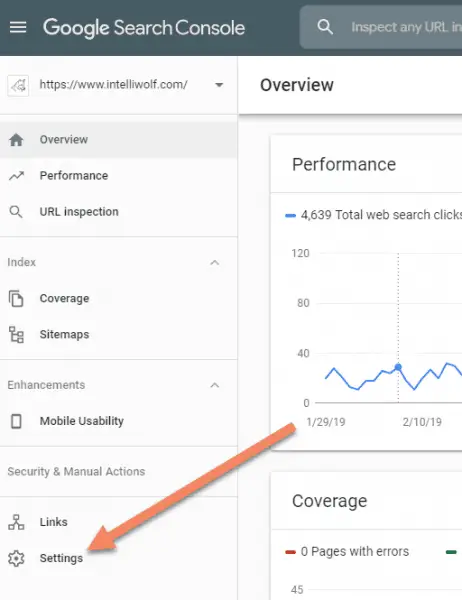Click the Settings gear icon

click(x=16, y=558)
